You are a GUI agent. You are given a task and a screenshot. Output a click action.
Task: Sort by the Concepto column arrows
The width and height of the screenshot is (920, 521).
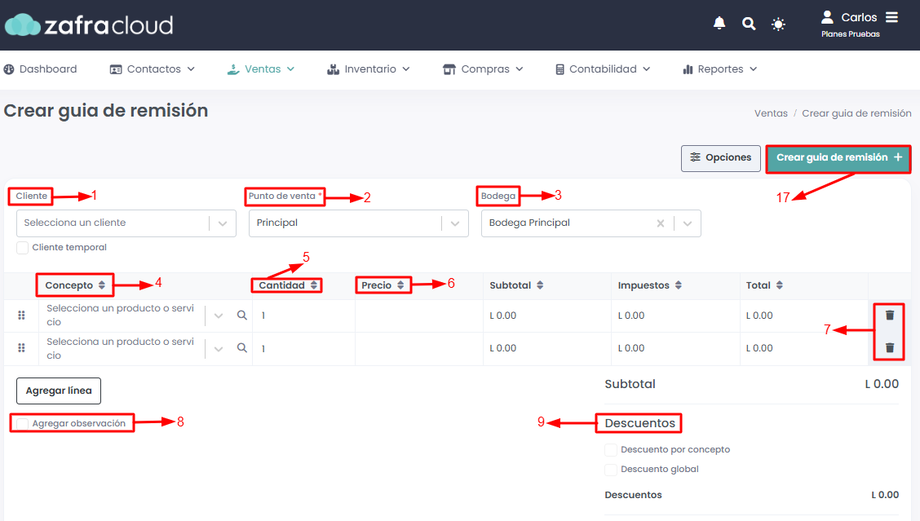pos(102,285)
